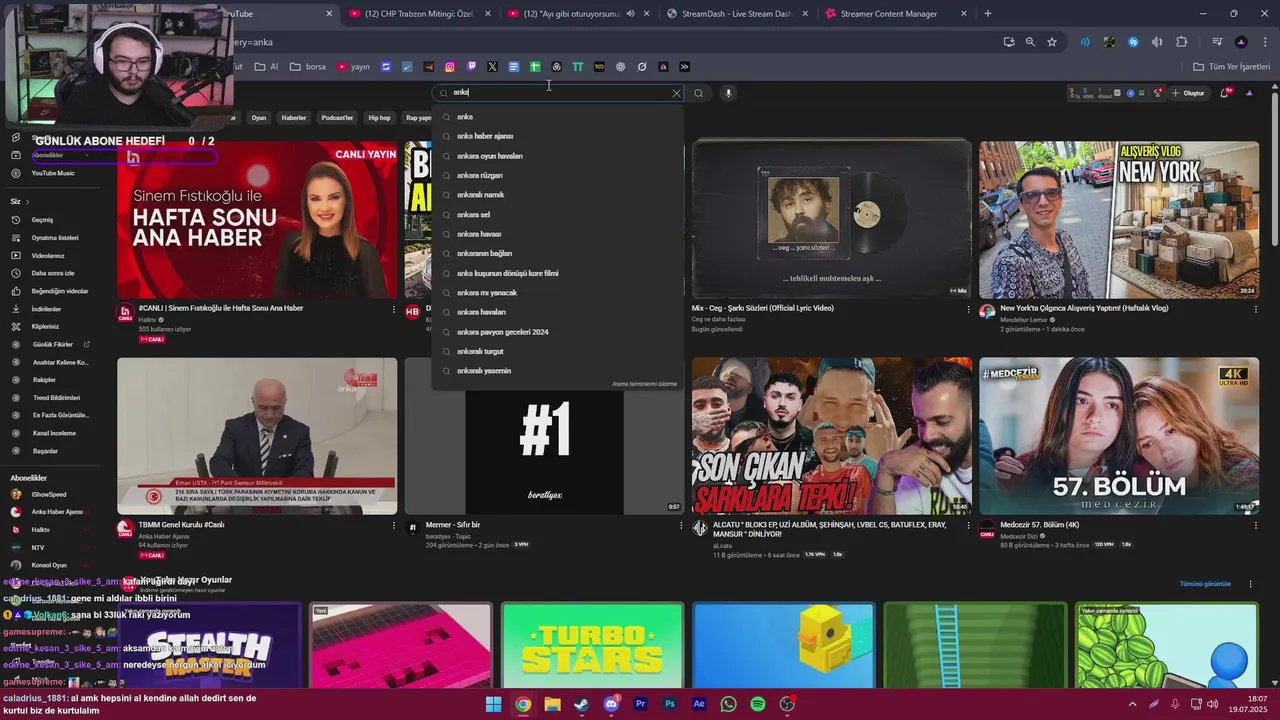Click the YouTube search magnifier button

[698, 93]
